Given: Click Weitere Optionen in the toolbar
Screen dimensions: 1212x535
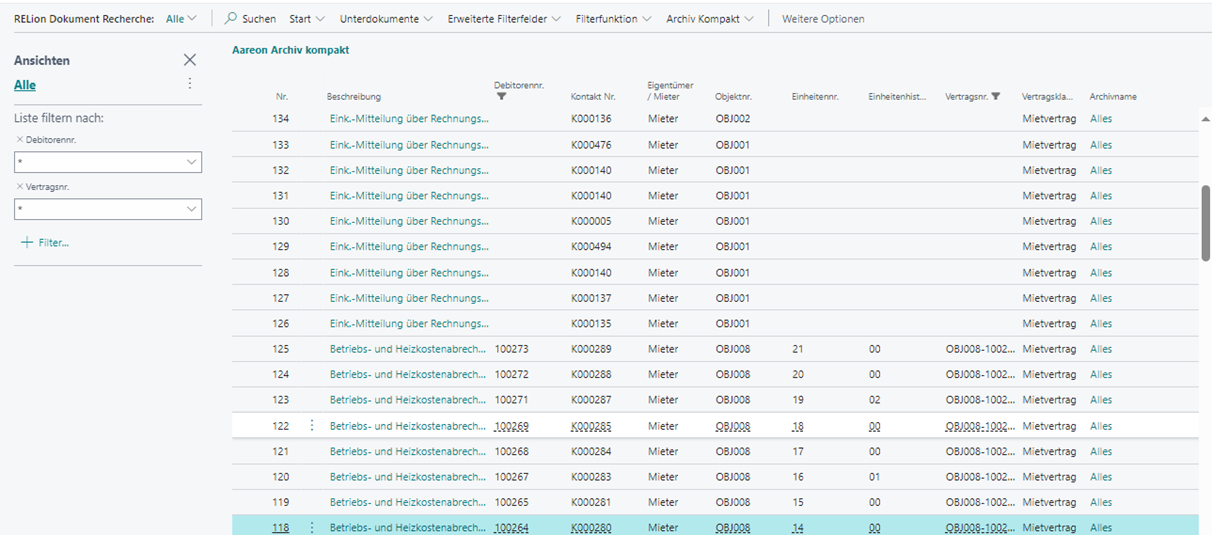Looking at the screenshot, I should 823,19.
